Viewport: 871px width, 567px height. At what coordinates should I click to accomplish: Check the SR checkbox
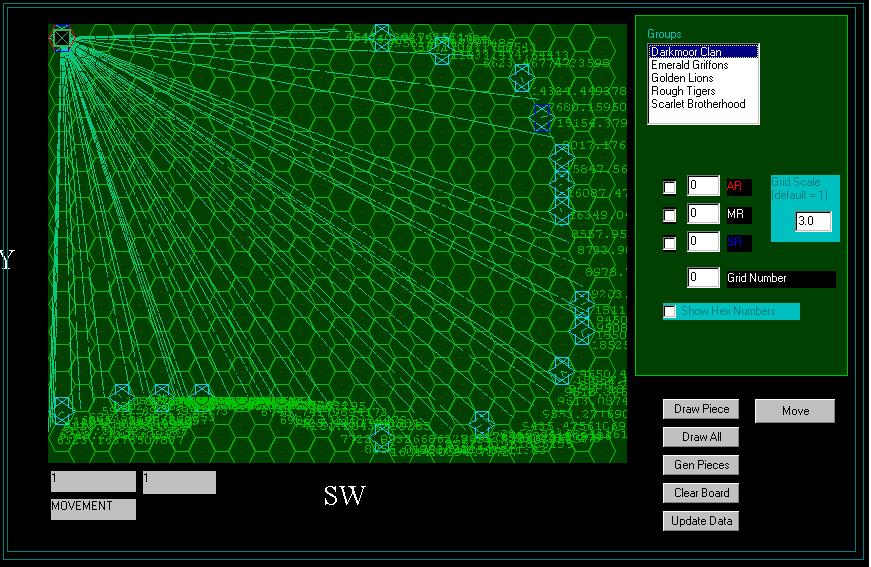(x=670, y=243)
